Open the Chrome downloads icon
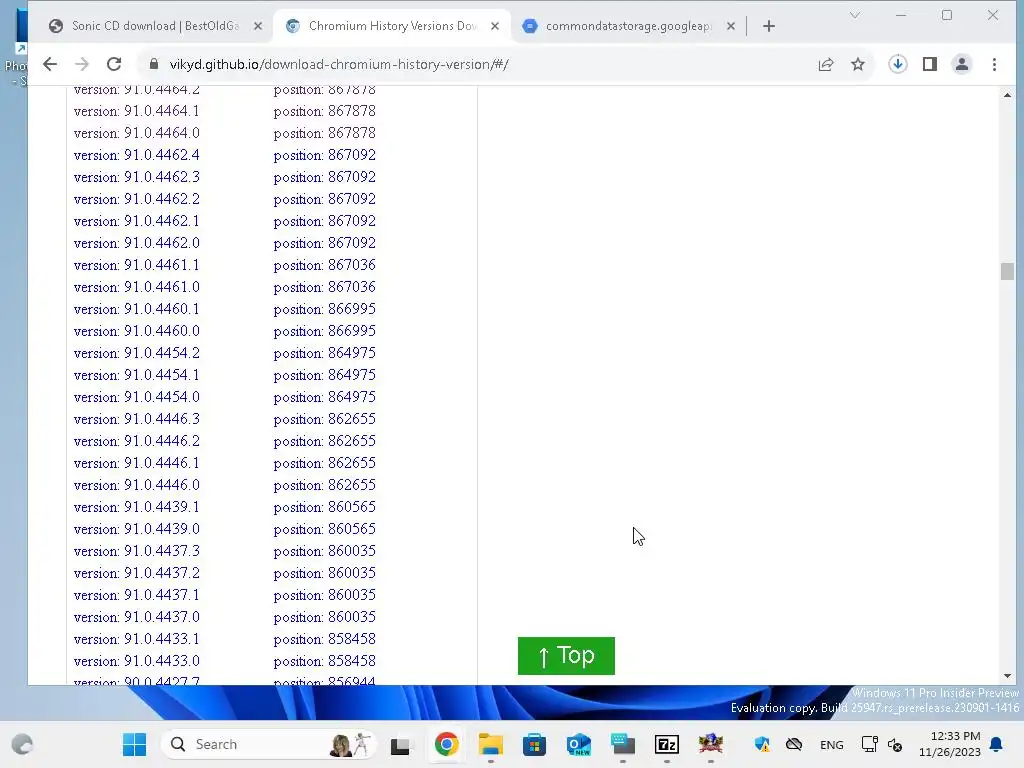Image resolution: width=1024 pixels, height=768 pixels. [x=897, y=64]
